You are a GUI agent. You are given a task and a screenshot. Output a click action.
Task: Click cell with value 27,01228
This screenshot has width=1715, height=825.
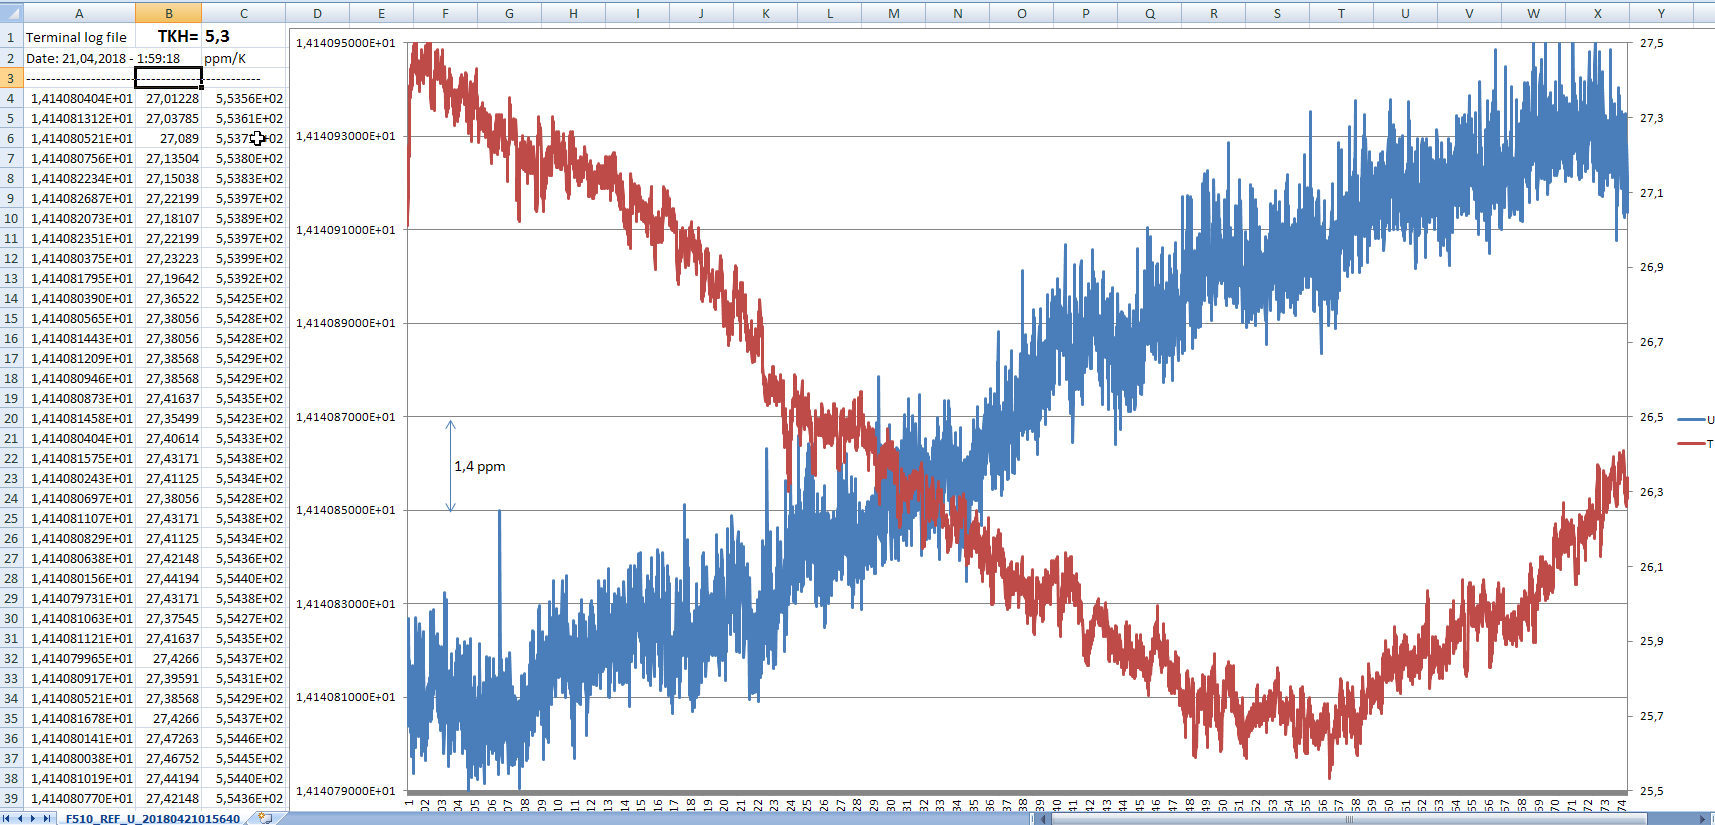(169, 98)
